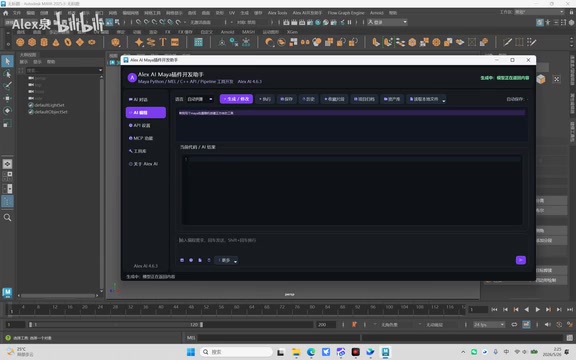Click frame 60 on the time slider

[x=237, y=309]
